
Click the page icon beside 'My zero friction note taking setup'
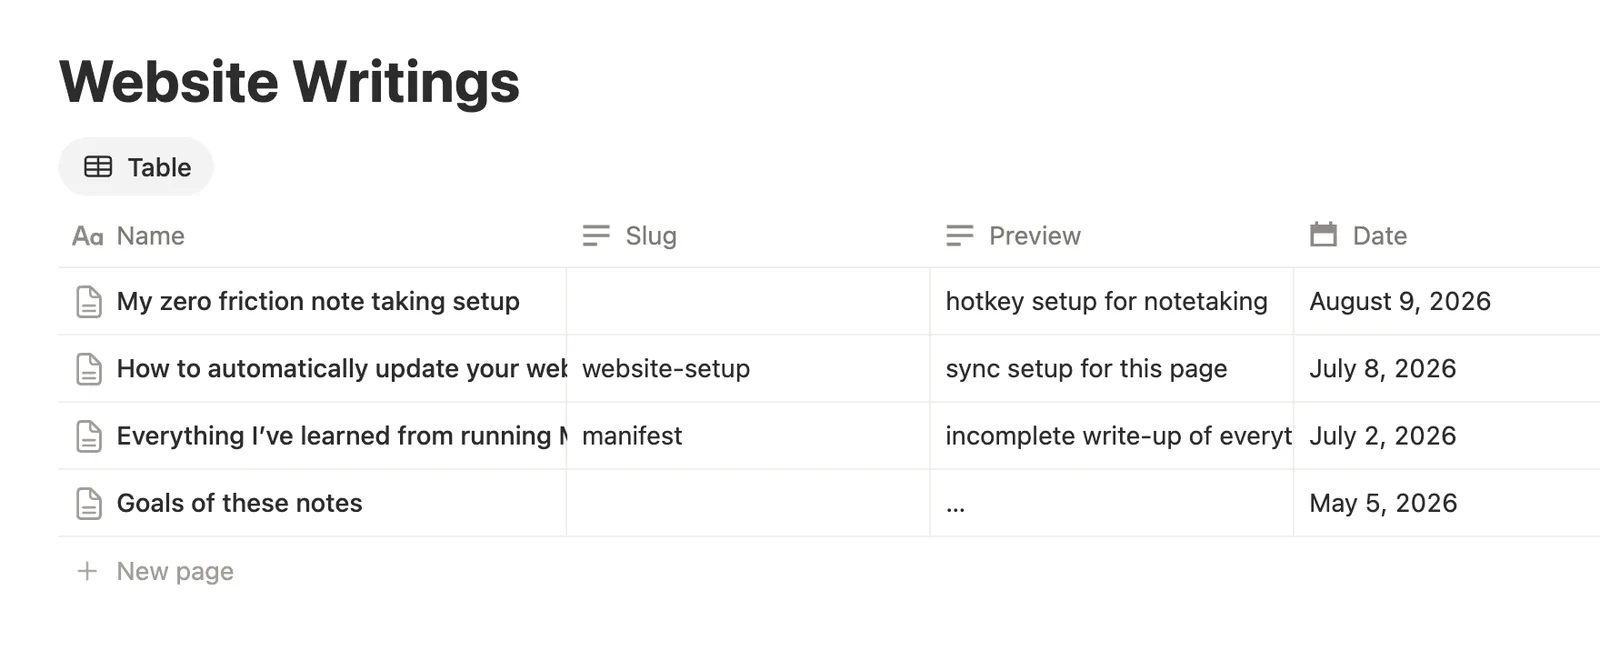(x=89, y=302)
